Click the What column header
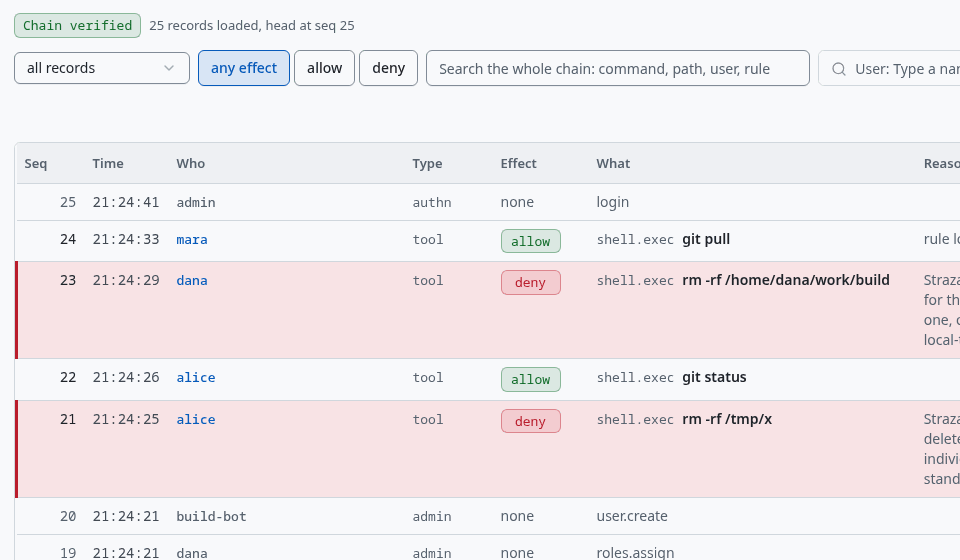The image size is (960, 560). [613, 163]
